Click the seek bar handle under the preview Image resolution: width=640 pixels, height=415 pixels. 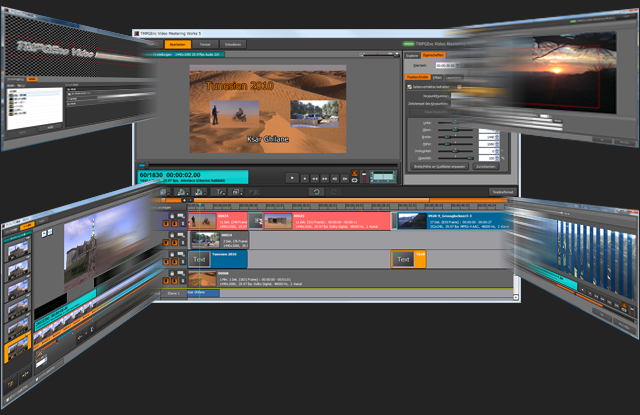(146, 165)
